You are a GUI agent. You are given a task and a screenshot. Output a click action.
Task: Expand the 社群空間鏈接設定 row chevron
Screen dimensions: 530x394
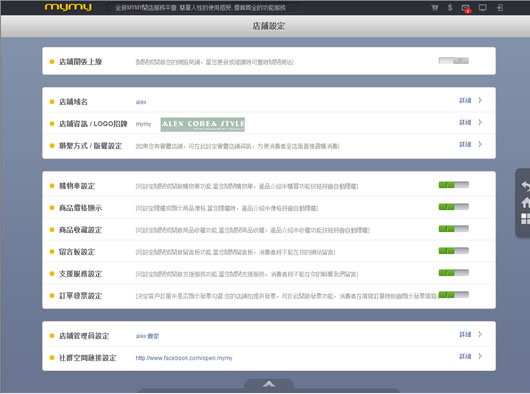tap(480, 356)
